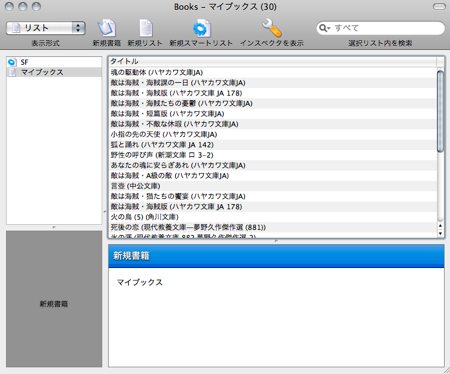Click the blue 新規書籍 detail header
Image resolution: width=450 pixels, height=374 pixels.
coord(276,256)
